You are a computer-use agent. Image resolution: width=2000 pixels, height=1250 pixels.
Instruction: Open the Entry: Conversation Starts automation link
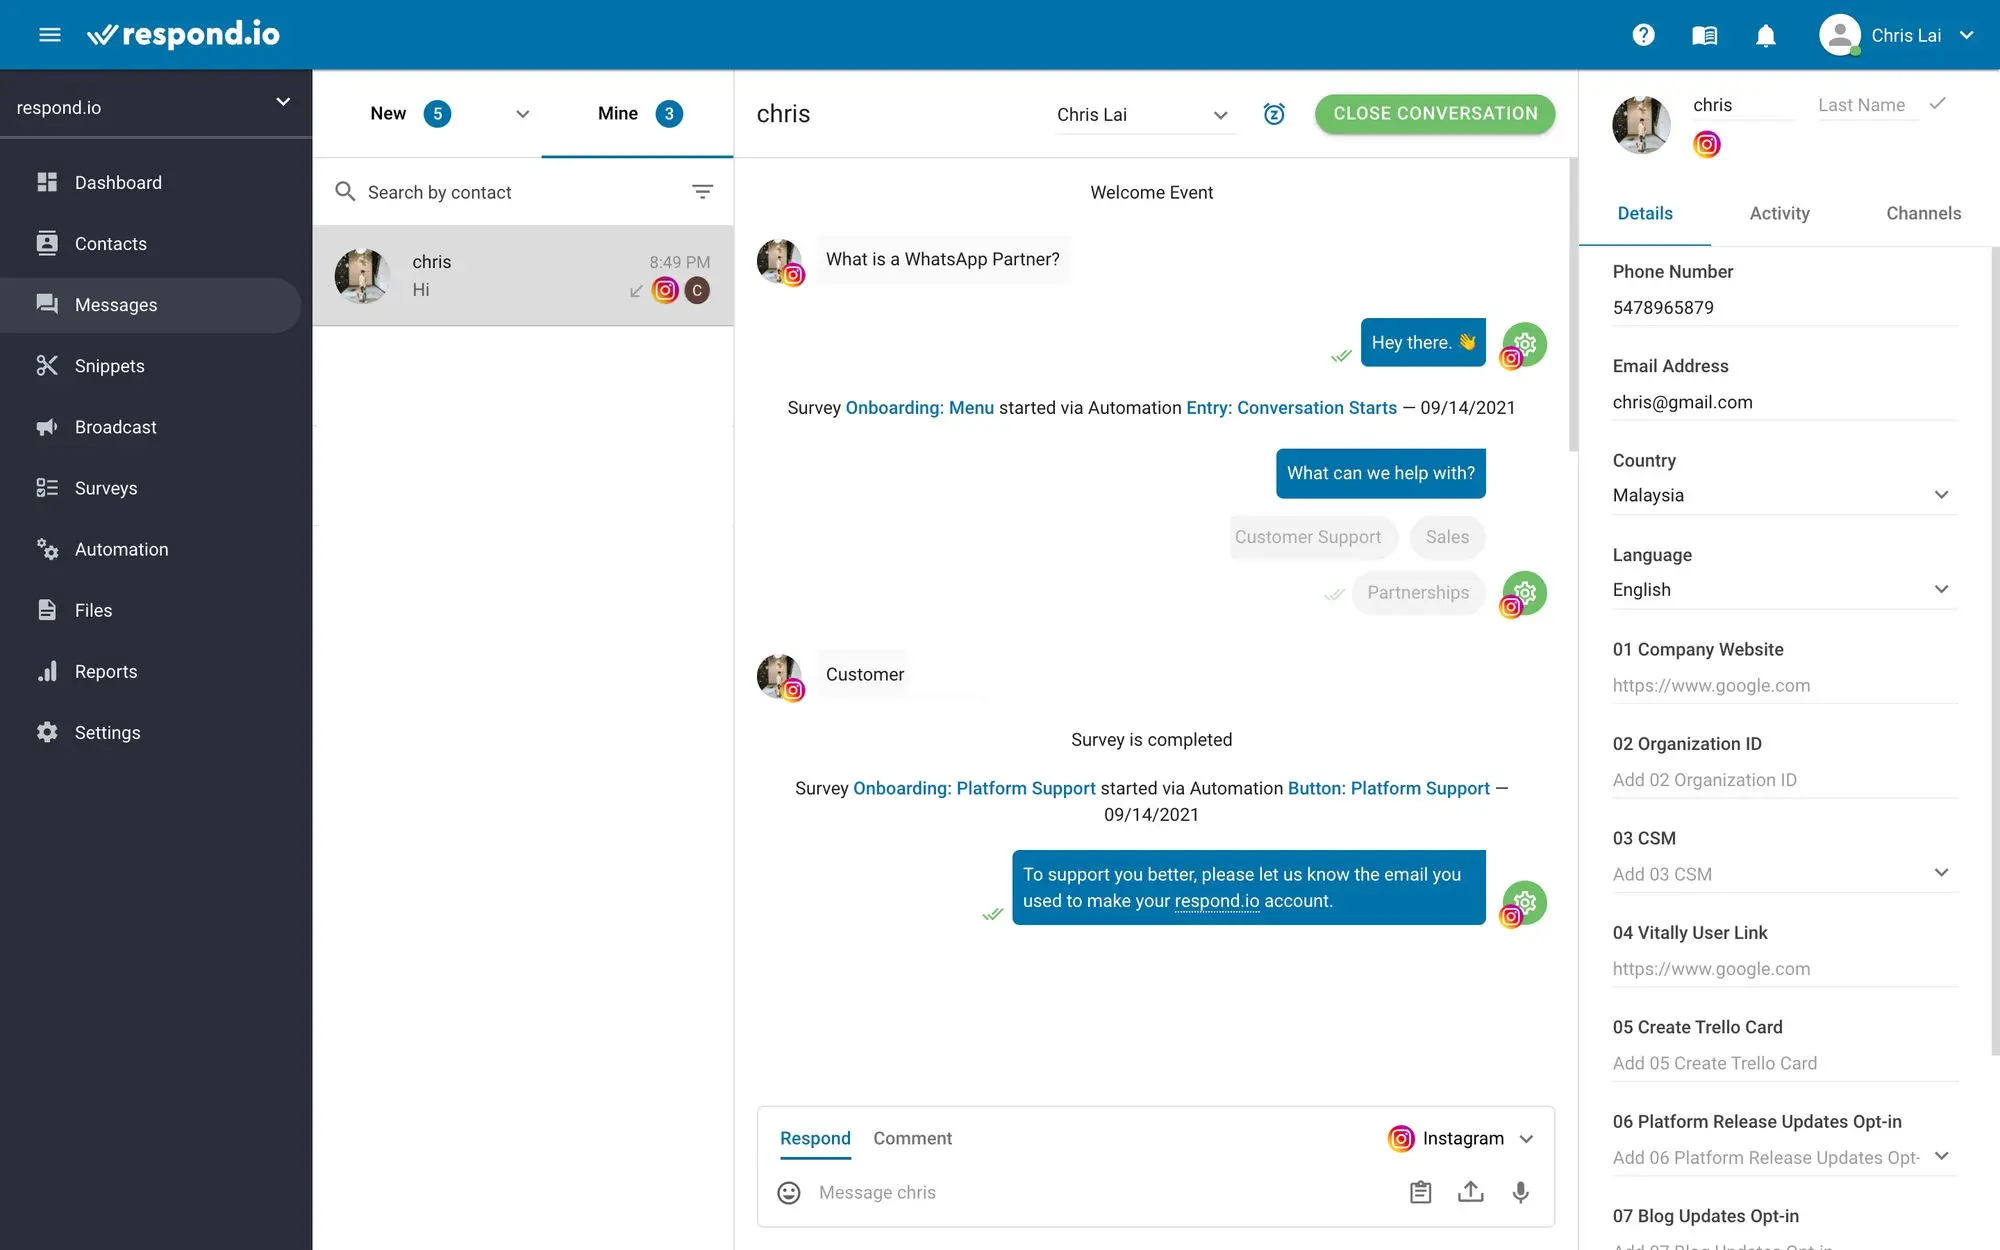[x=1291, y=407]
